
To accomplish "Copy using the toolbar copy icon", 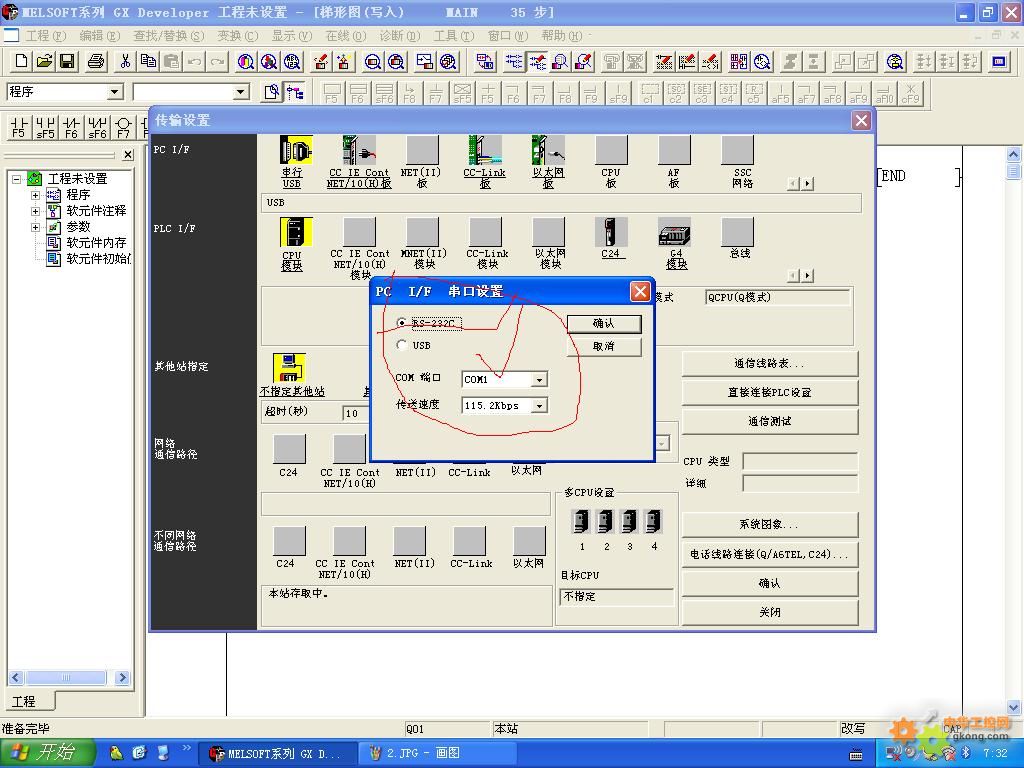I will pyautogui.click(x=148, y=61).
